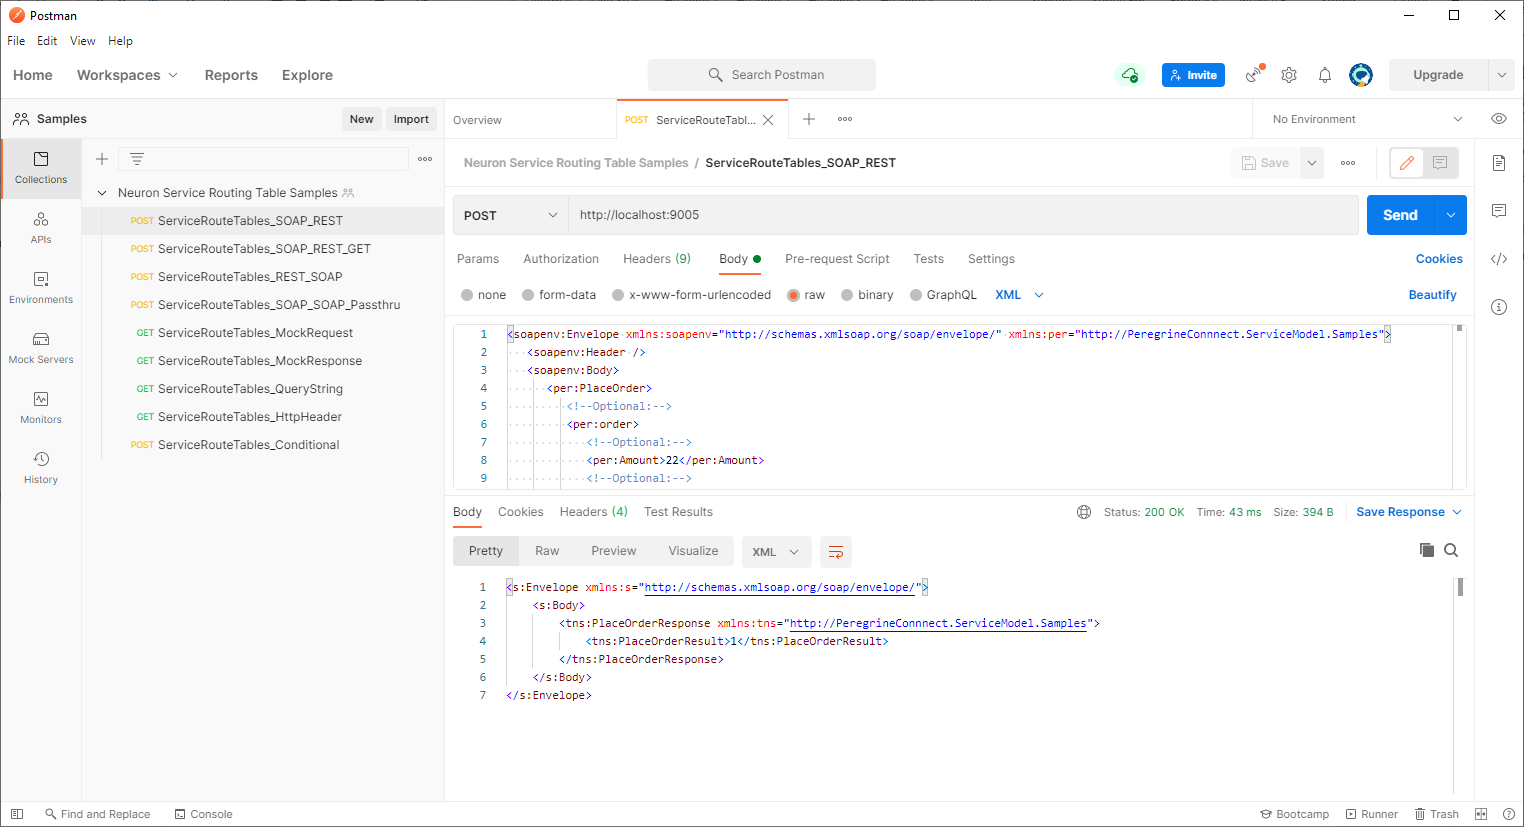Choose the binary body radio option

pos(867,295)
